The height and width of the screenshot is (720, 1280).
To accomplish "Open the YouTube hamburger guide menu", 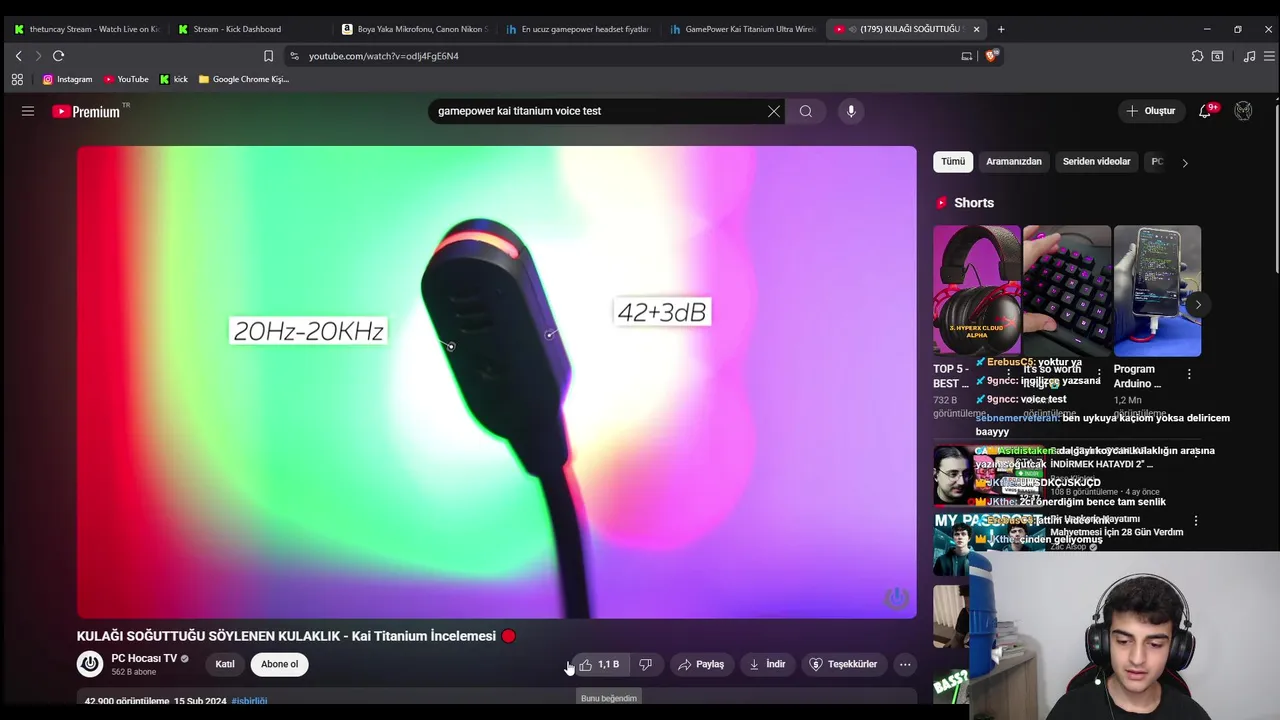I will tap(28, 111).
